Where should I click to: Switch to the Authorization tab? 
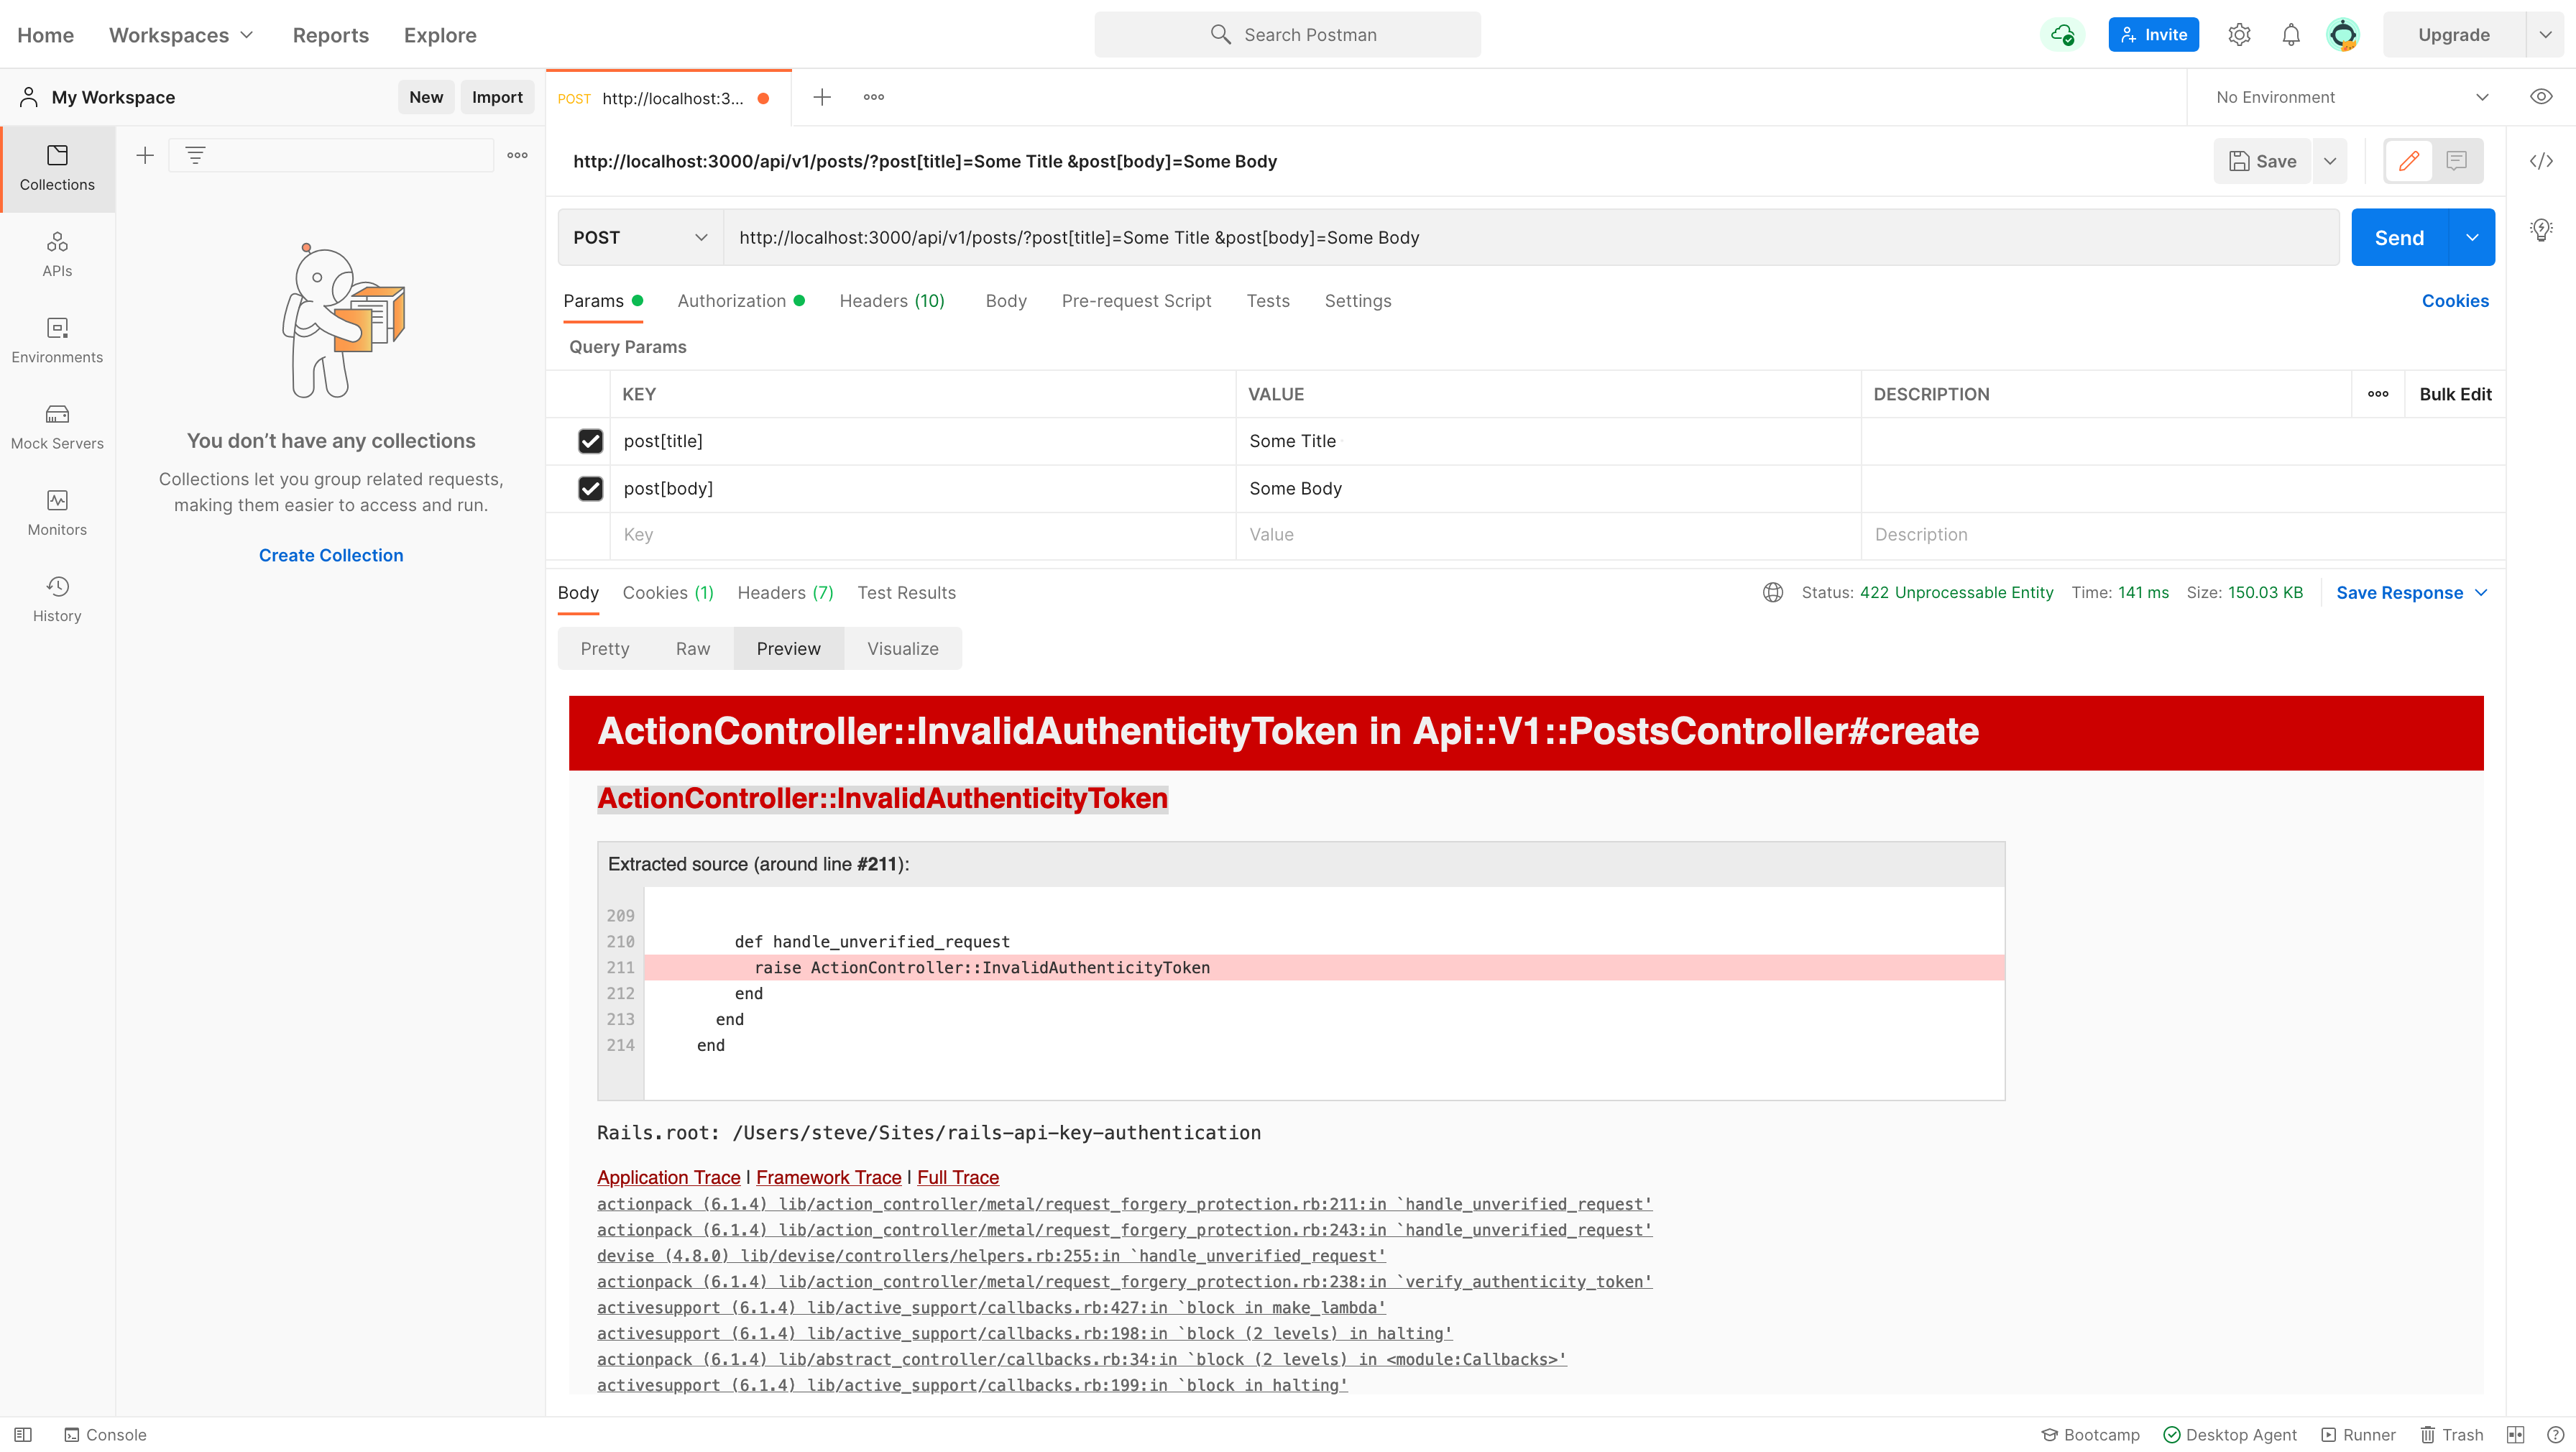(x=741, y=301)
